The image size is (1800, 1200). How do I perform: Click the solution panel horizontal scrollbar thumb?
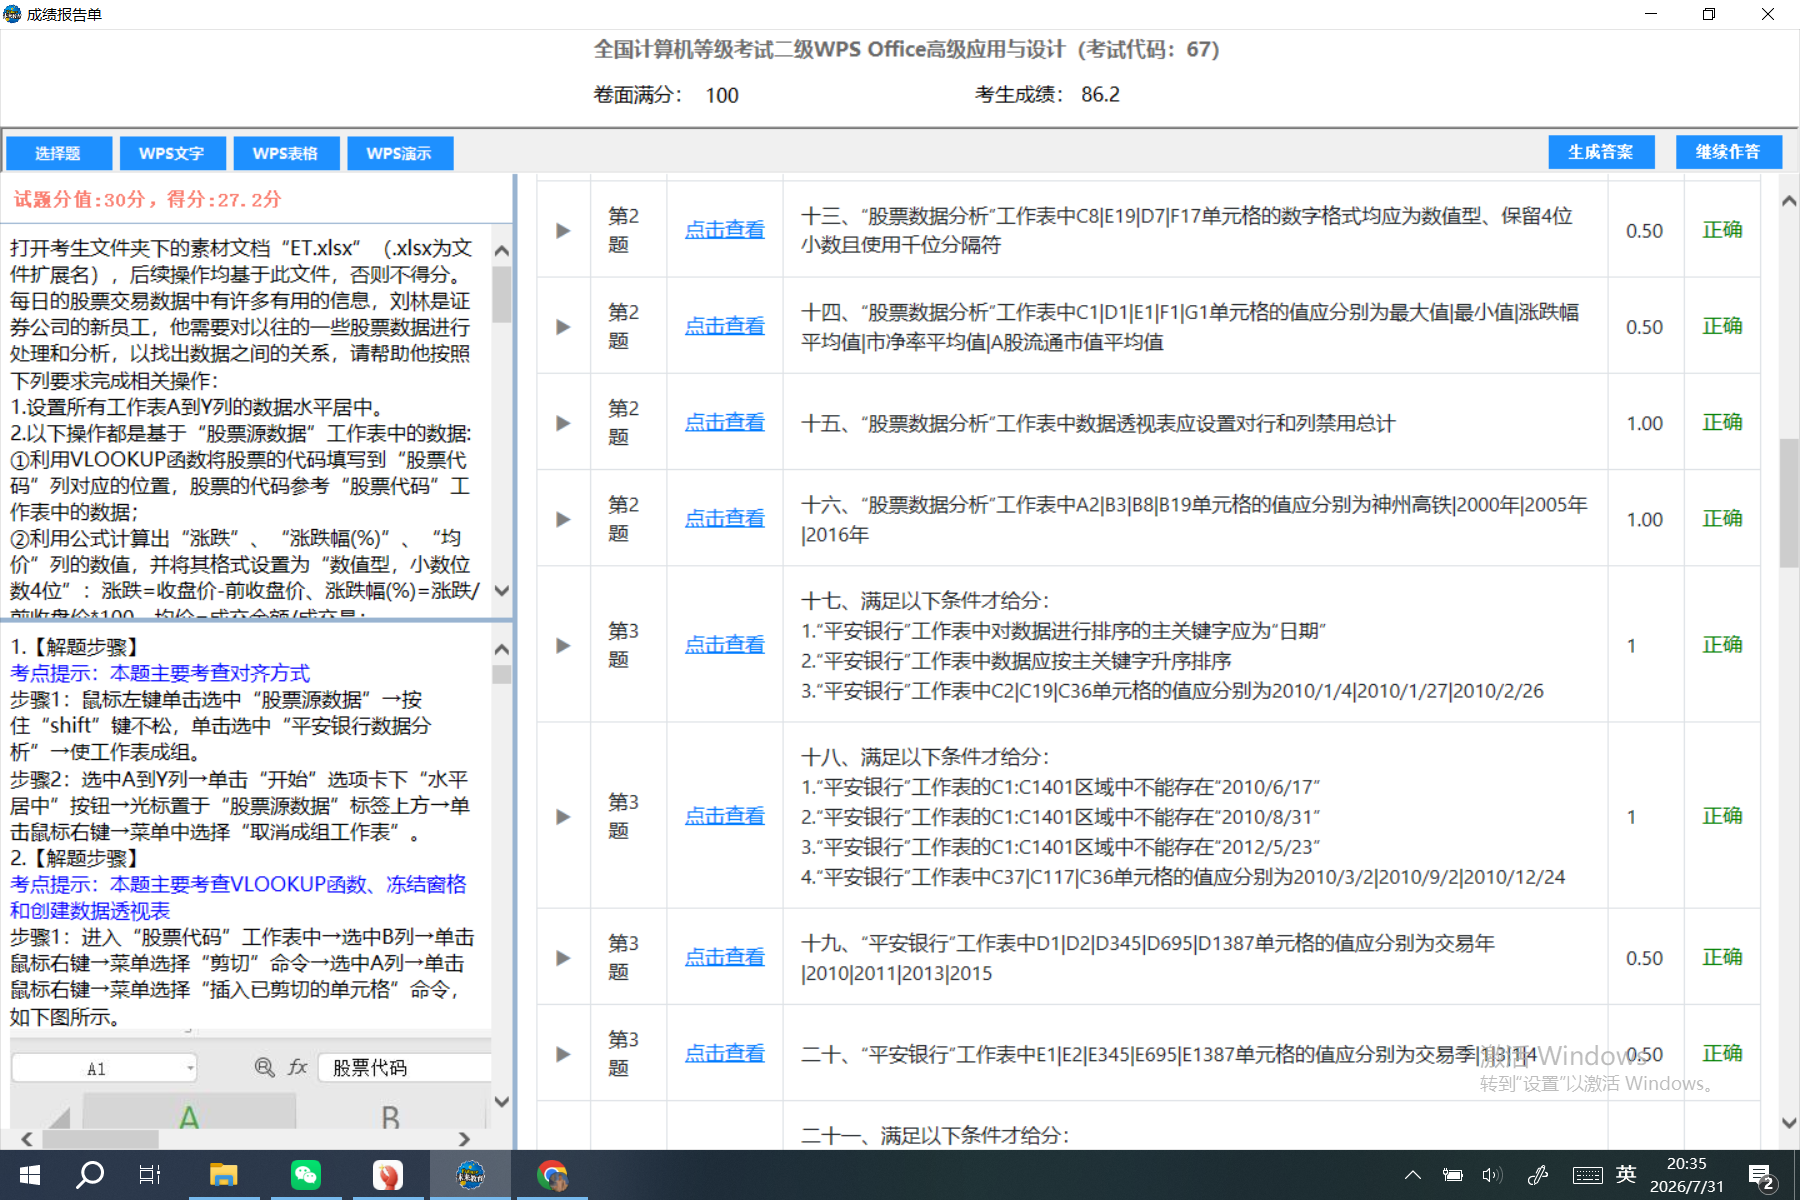(100, 1139)
